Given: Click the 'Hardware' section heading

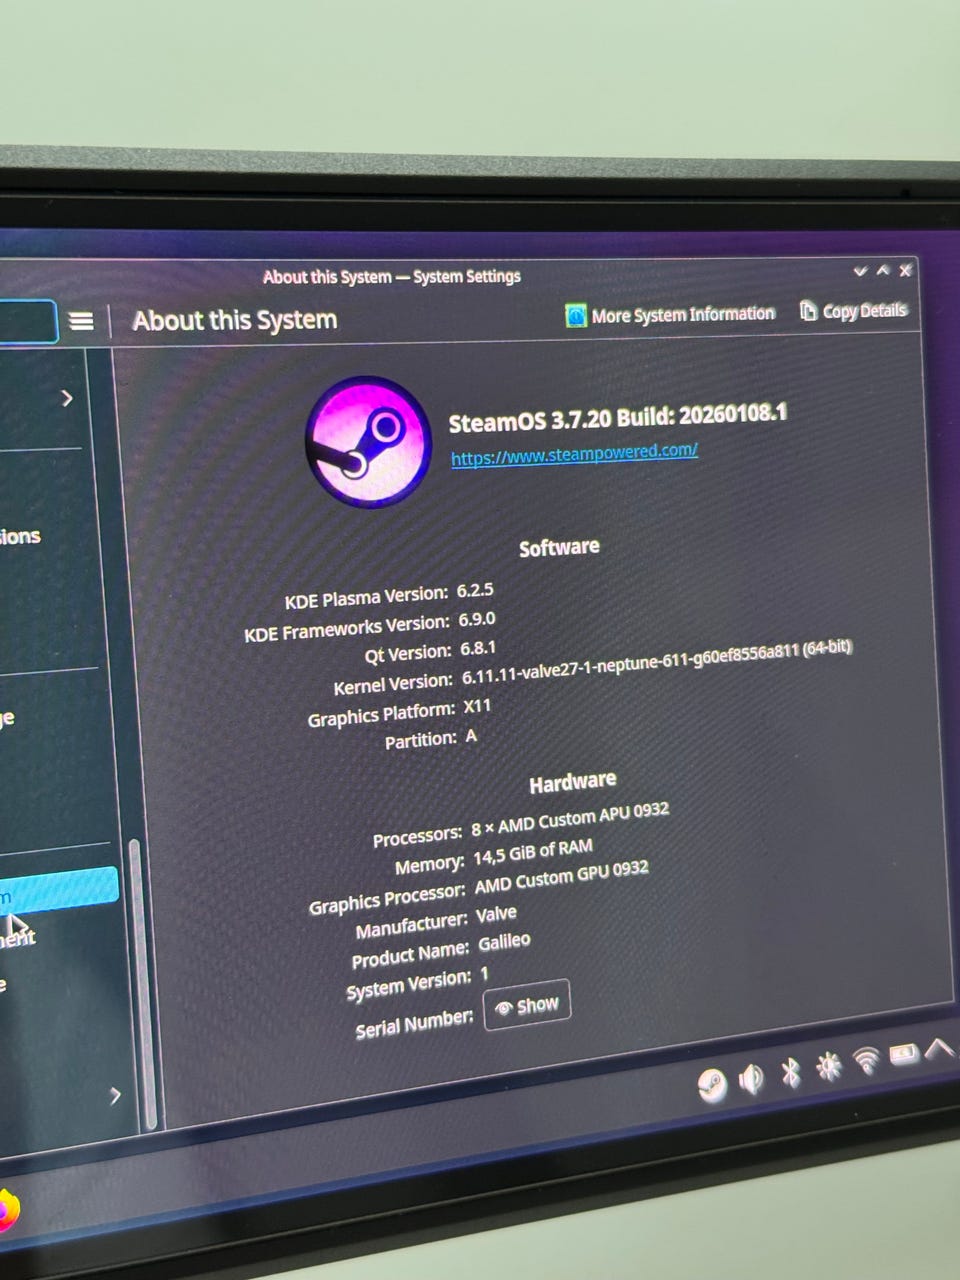Looking at the screenshot, I should tap(573, 783).
